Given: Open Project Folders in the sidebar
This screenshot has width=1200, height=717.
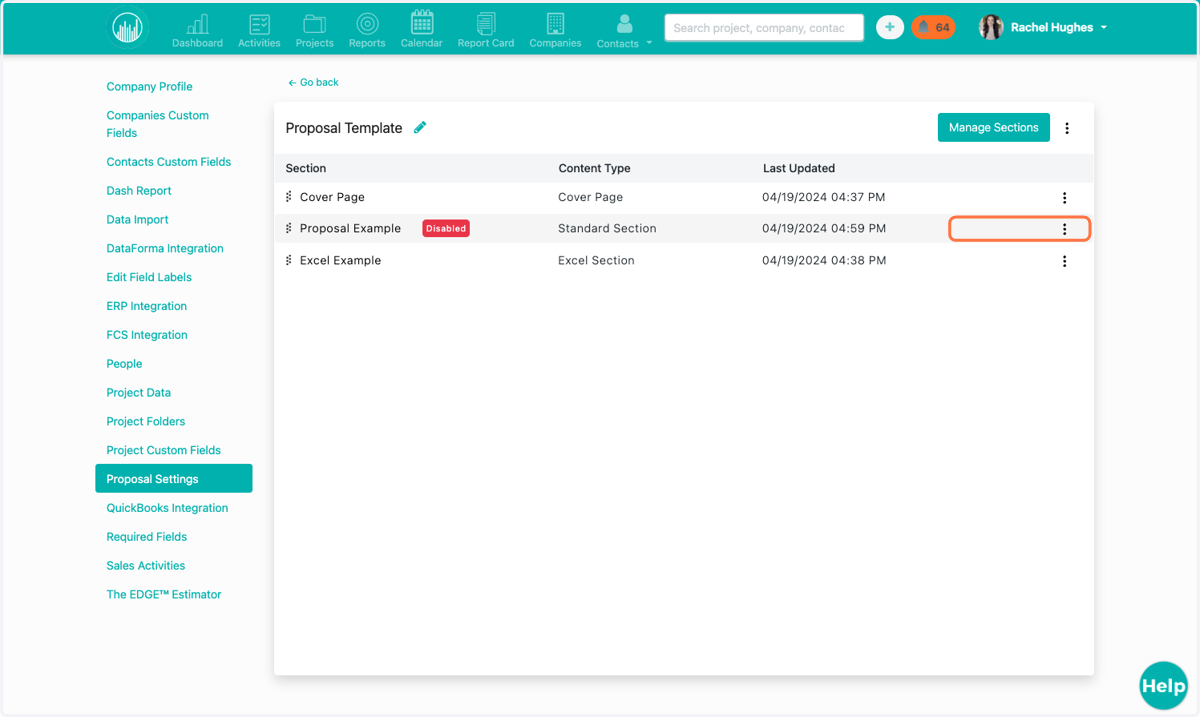Looking at the screenshot, I should (145, 422).
